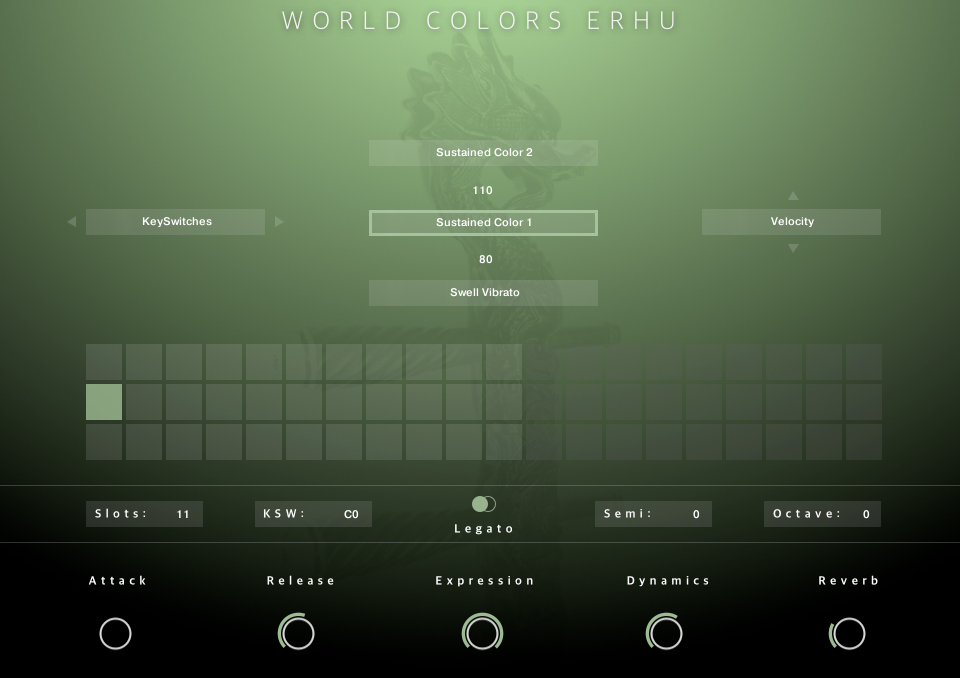Select the highlighted green slot cell
This screenshot has width=960, height=678.
click(104, 402)
